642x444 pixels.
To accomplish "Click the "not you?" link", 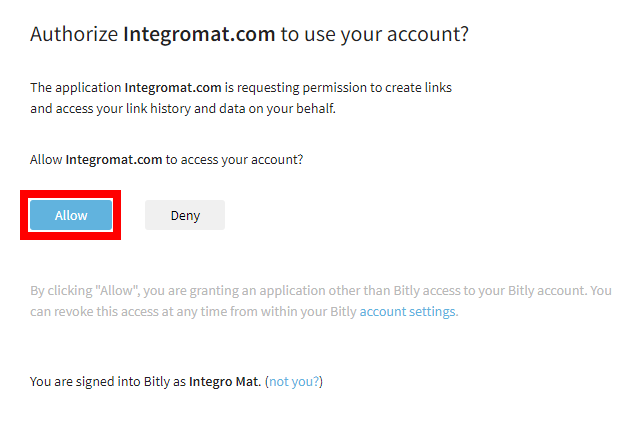I will (294, 382).
